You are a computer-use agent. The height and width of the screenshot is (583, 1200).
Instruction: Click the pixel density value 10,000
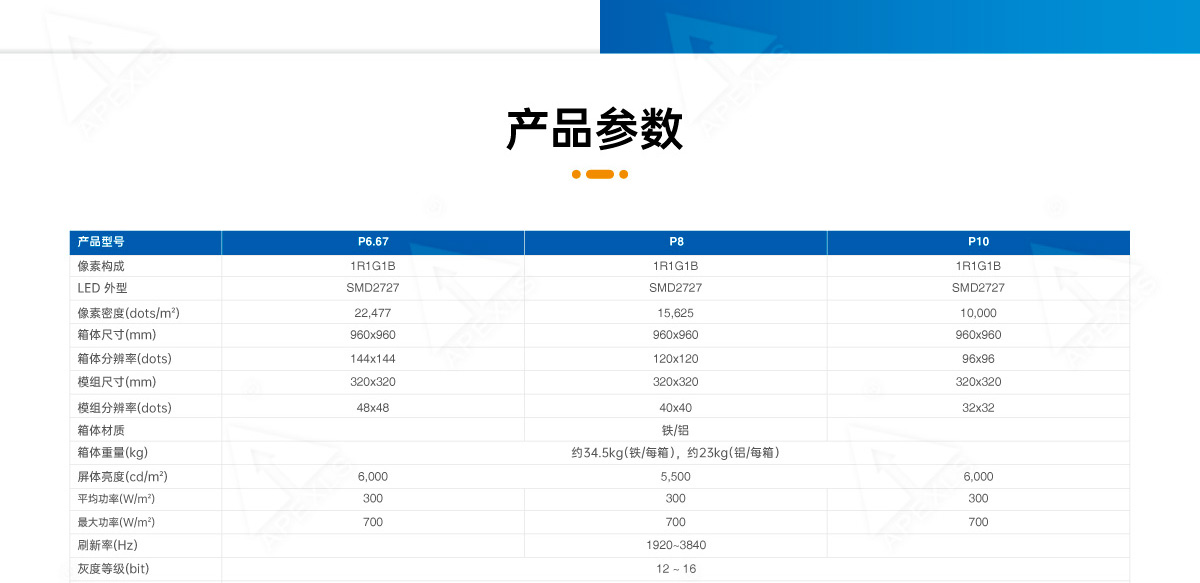click(979, 313)
